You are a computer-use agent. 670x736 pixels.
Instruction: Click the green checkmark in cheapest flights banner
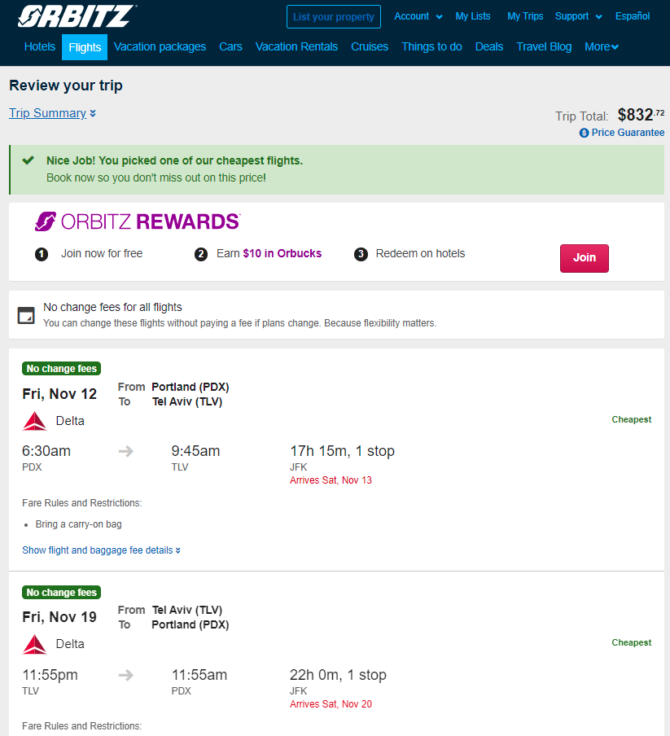point(28,161)
